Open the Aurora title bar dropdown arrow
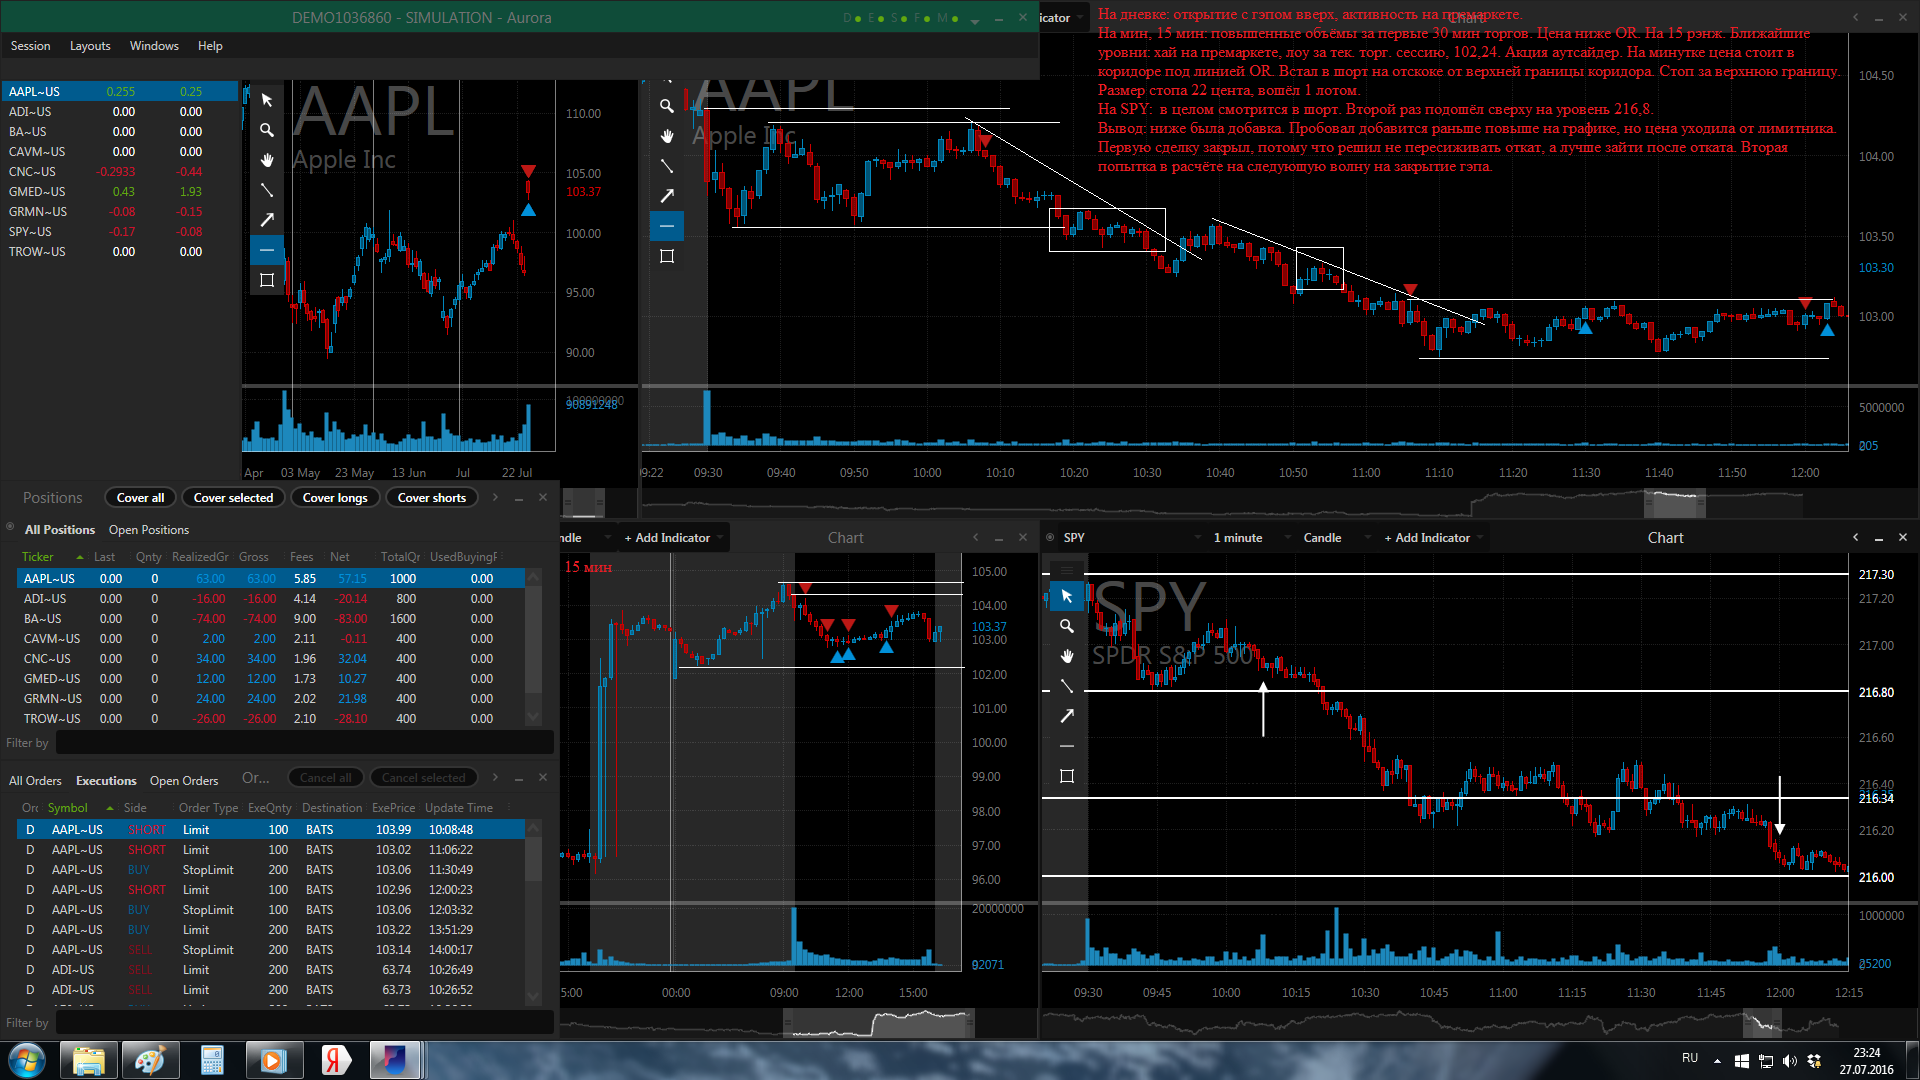1920x1080 pixels. [x=975, y=20]
